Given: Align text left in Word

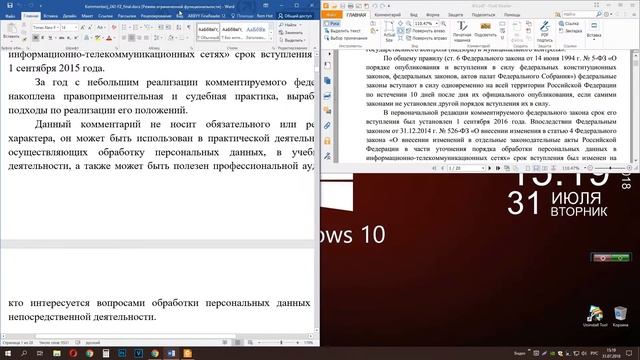Looking at the screenshot, I should click(x=124, y=38).
